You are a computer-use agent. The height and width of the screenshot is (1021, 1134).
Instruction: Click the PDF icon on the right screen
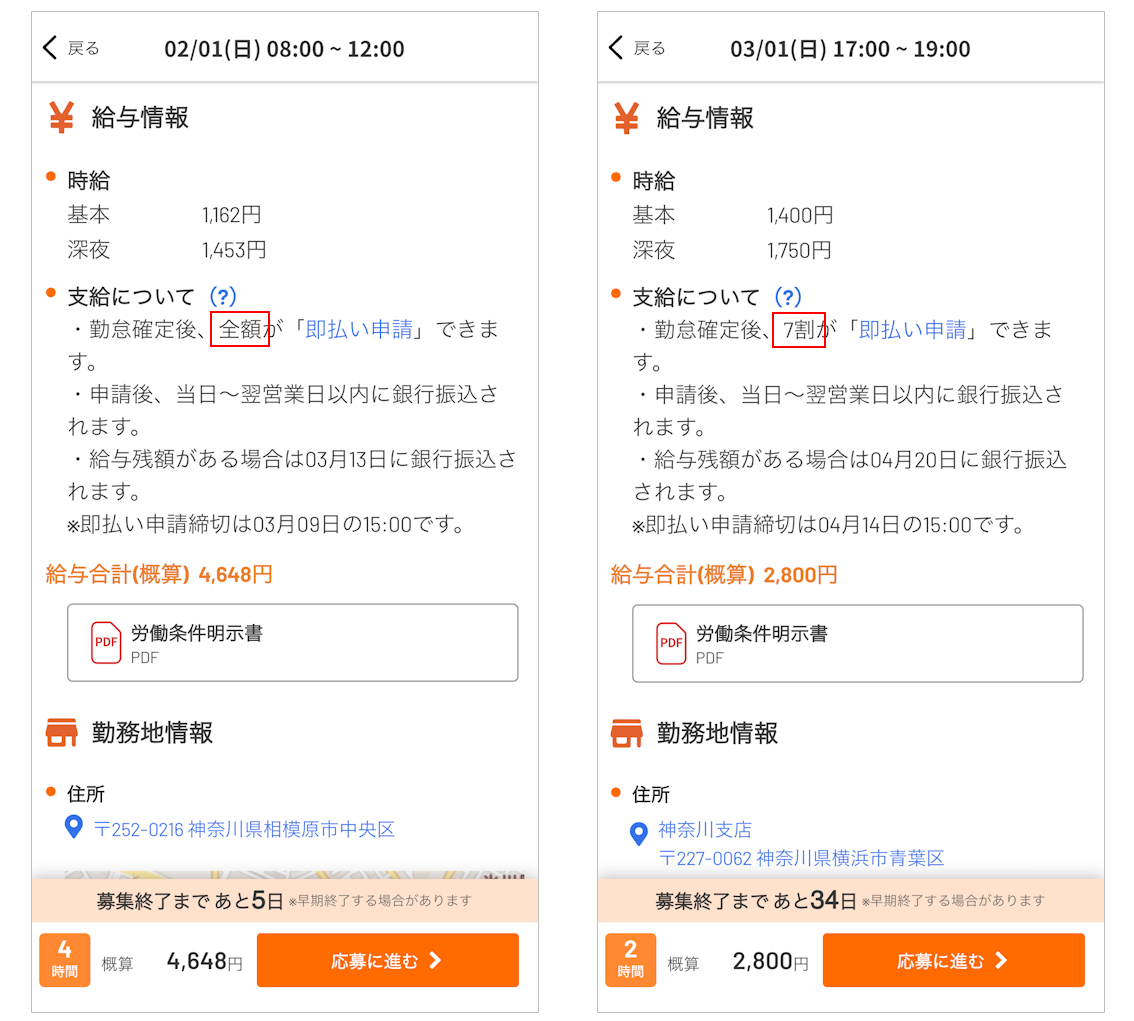[671, 643]
